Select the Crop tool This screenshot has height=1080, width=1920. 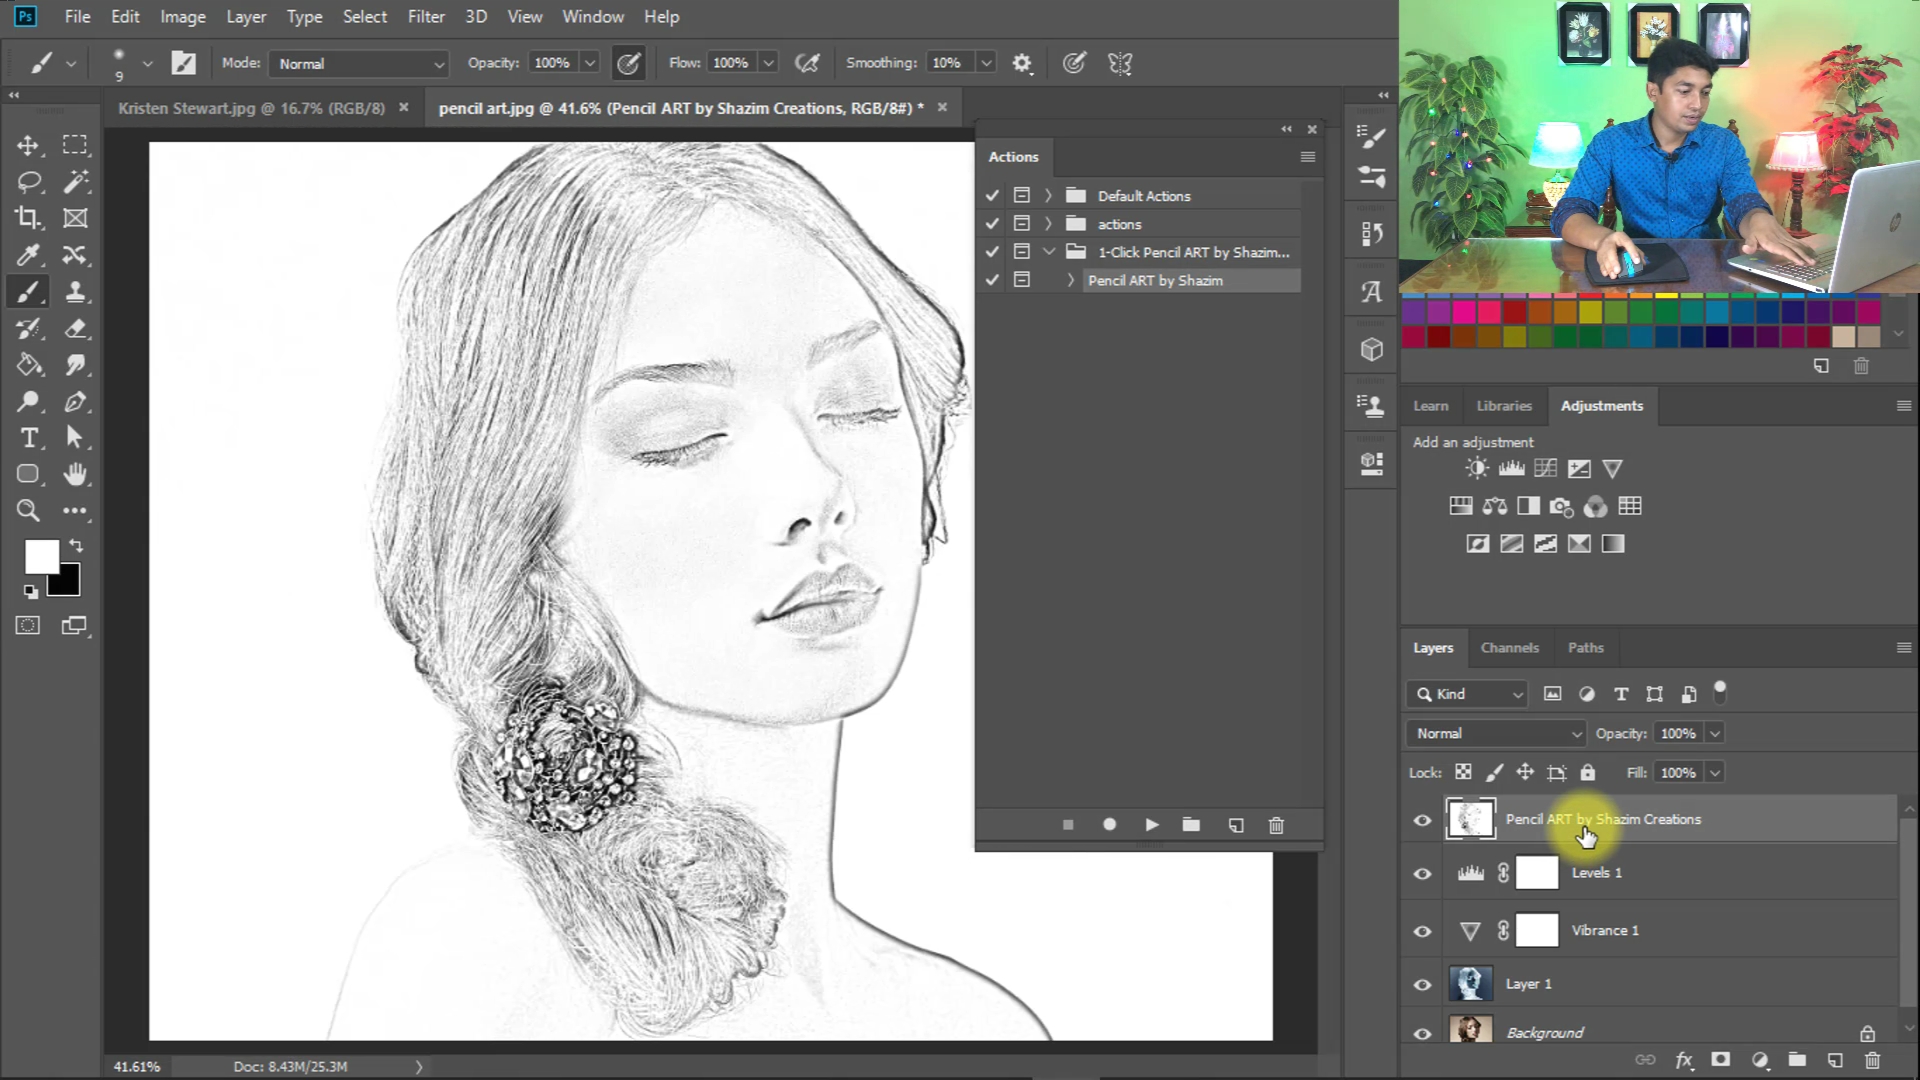point(28,218)
